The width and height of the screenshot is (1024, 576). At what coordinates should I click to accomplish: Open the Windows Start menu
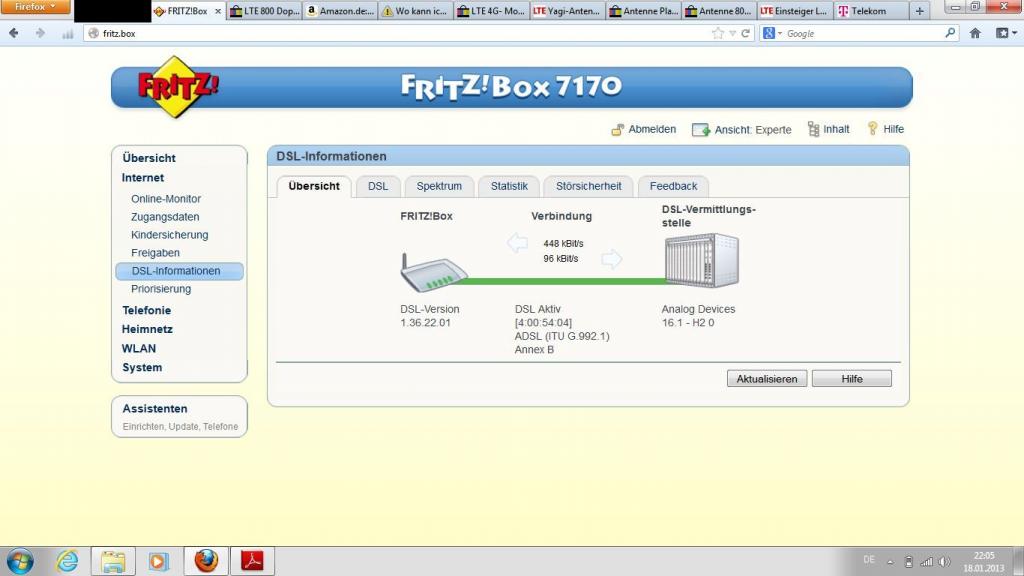(20, 562)
